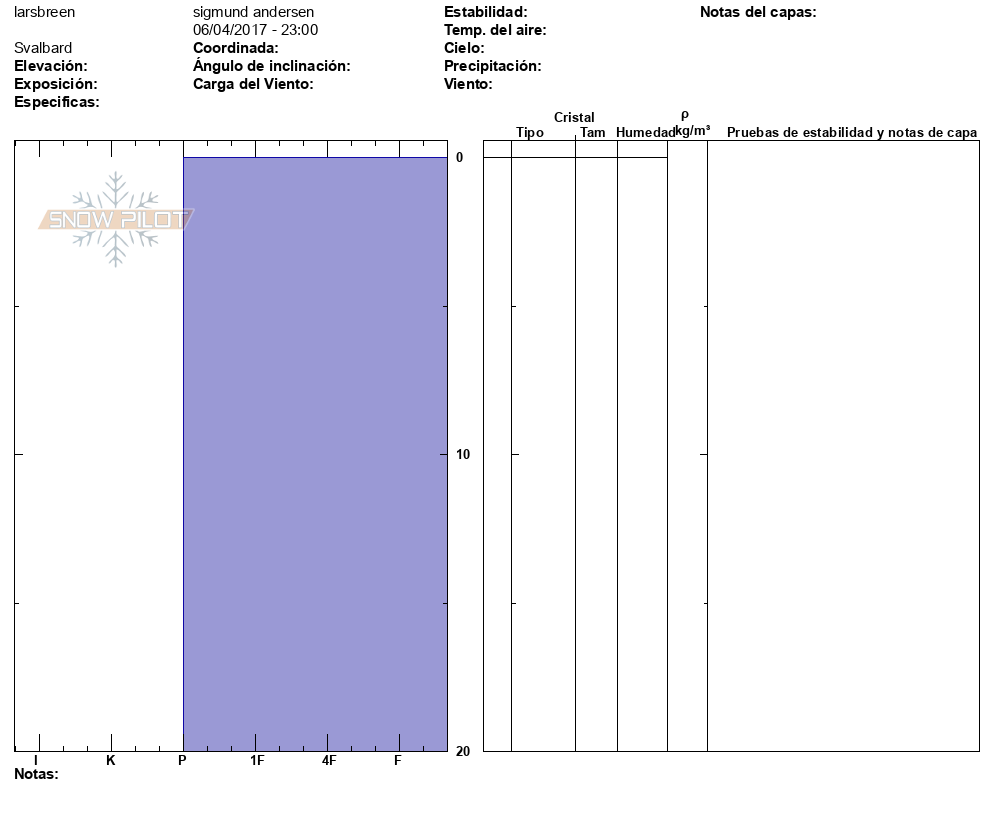
Task: Select the Humedad column header
Action: [x=645, y=133]
